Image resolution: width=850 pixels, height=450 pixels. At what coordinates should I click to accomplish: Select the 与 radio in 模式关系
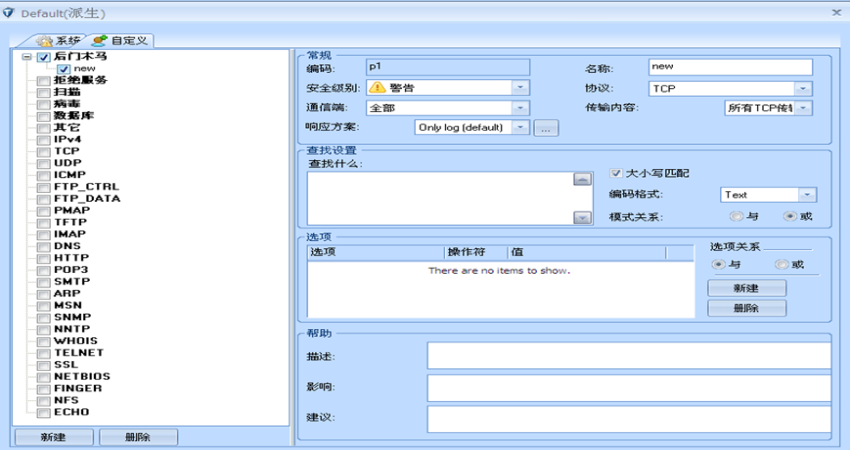(x=736, y=216)
